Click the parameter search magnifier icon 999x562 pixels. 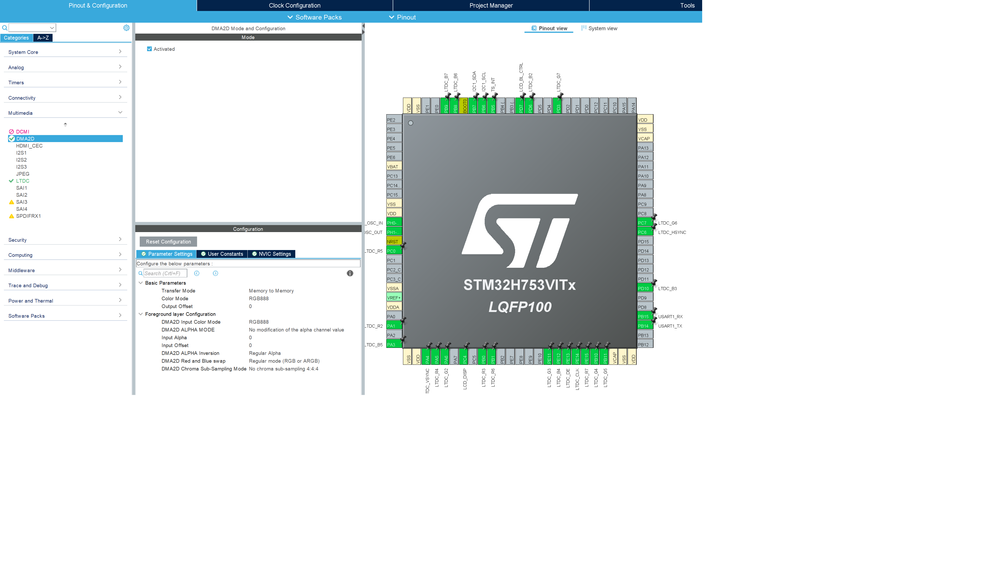click(x=140, y=273)
